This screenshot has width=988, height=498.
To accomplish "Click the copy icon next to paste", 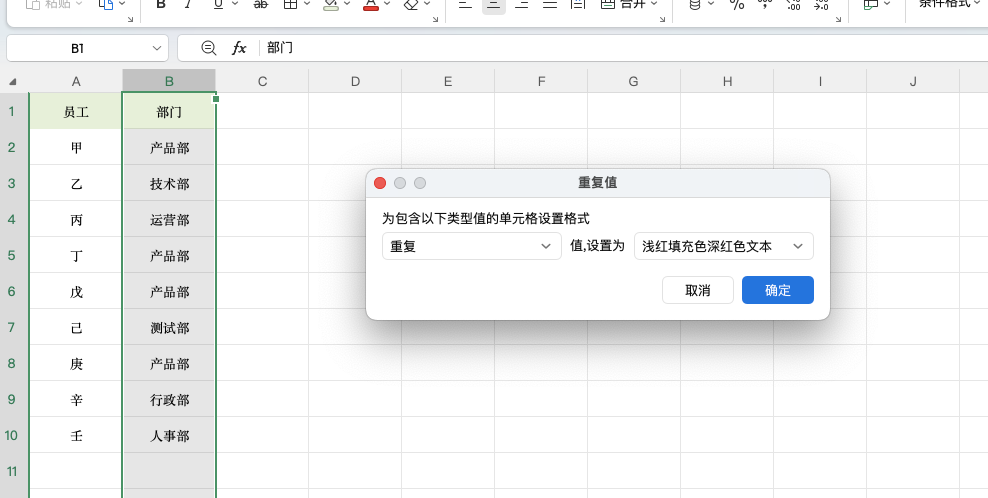I will click(106, 4).
